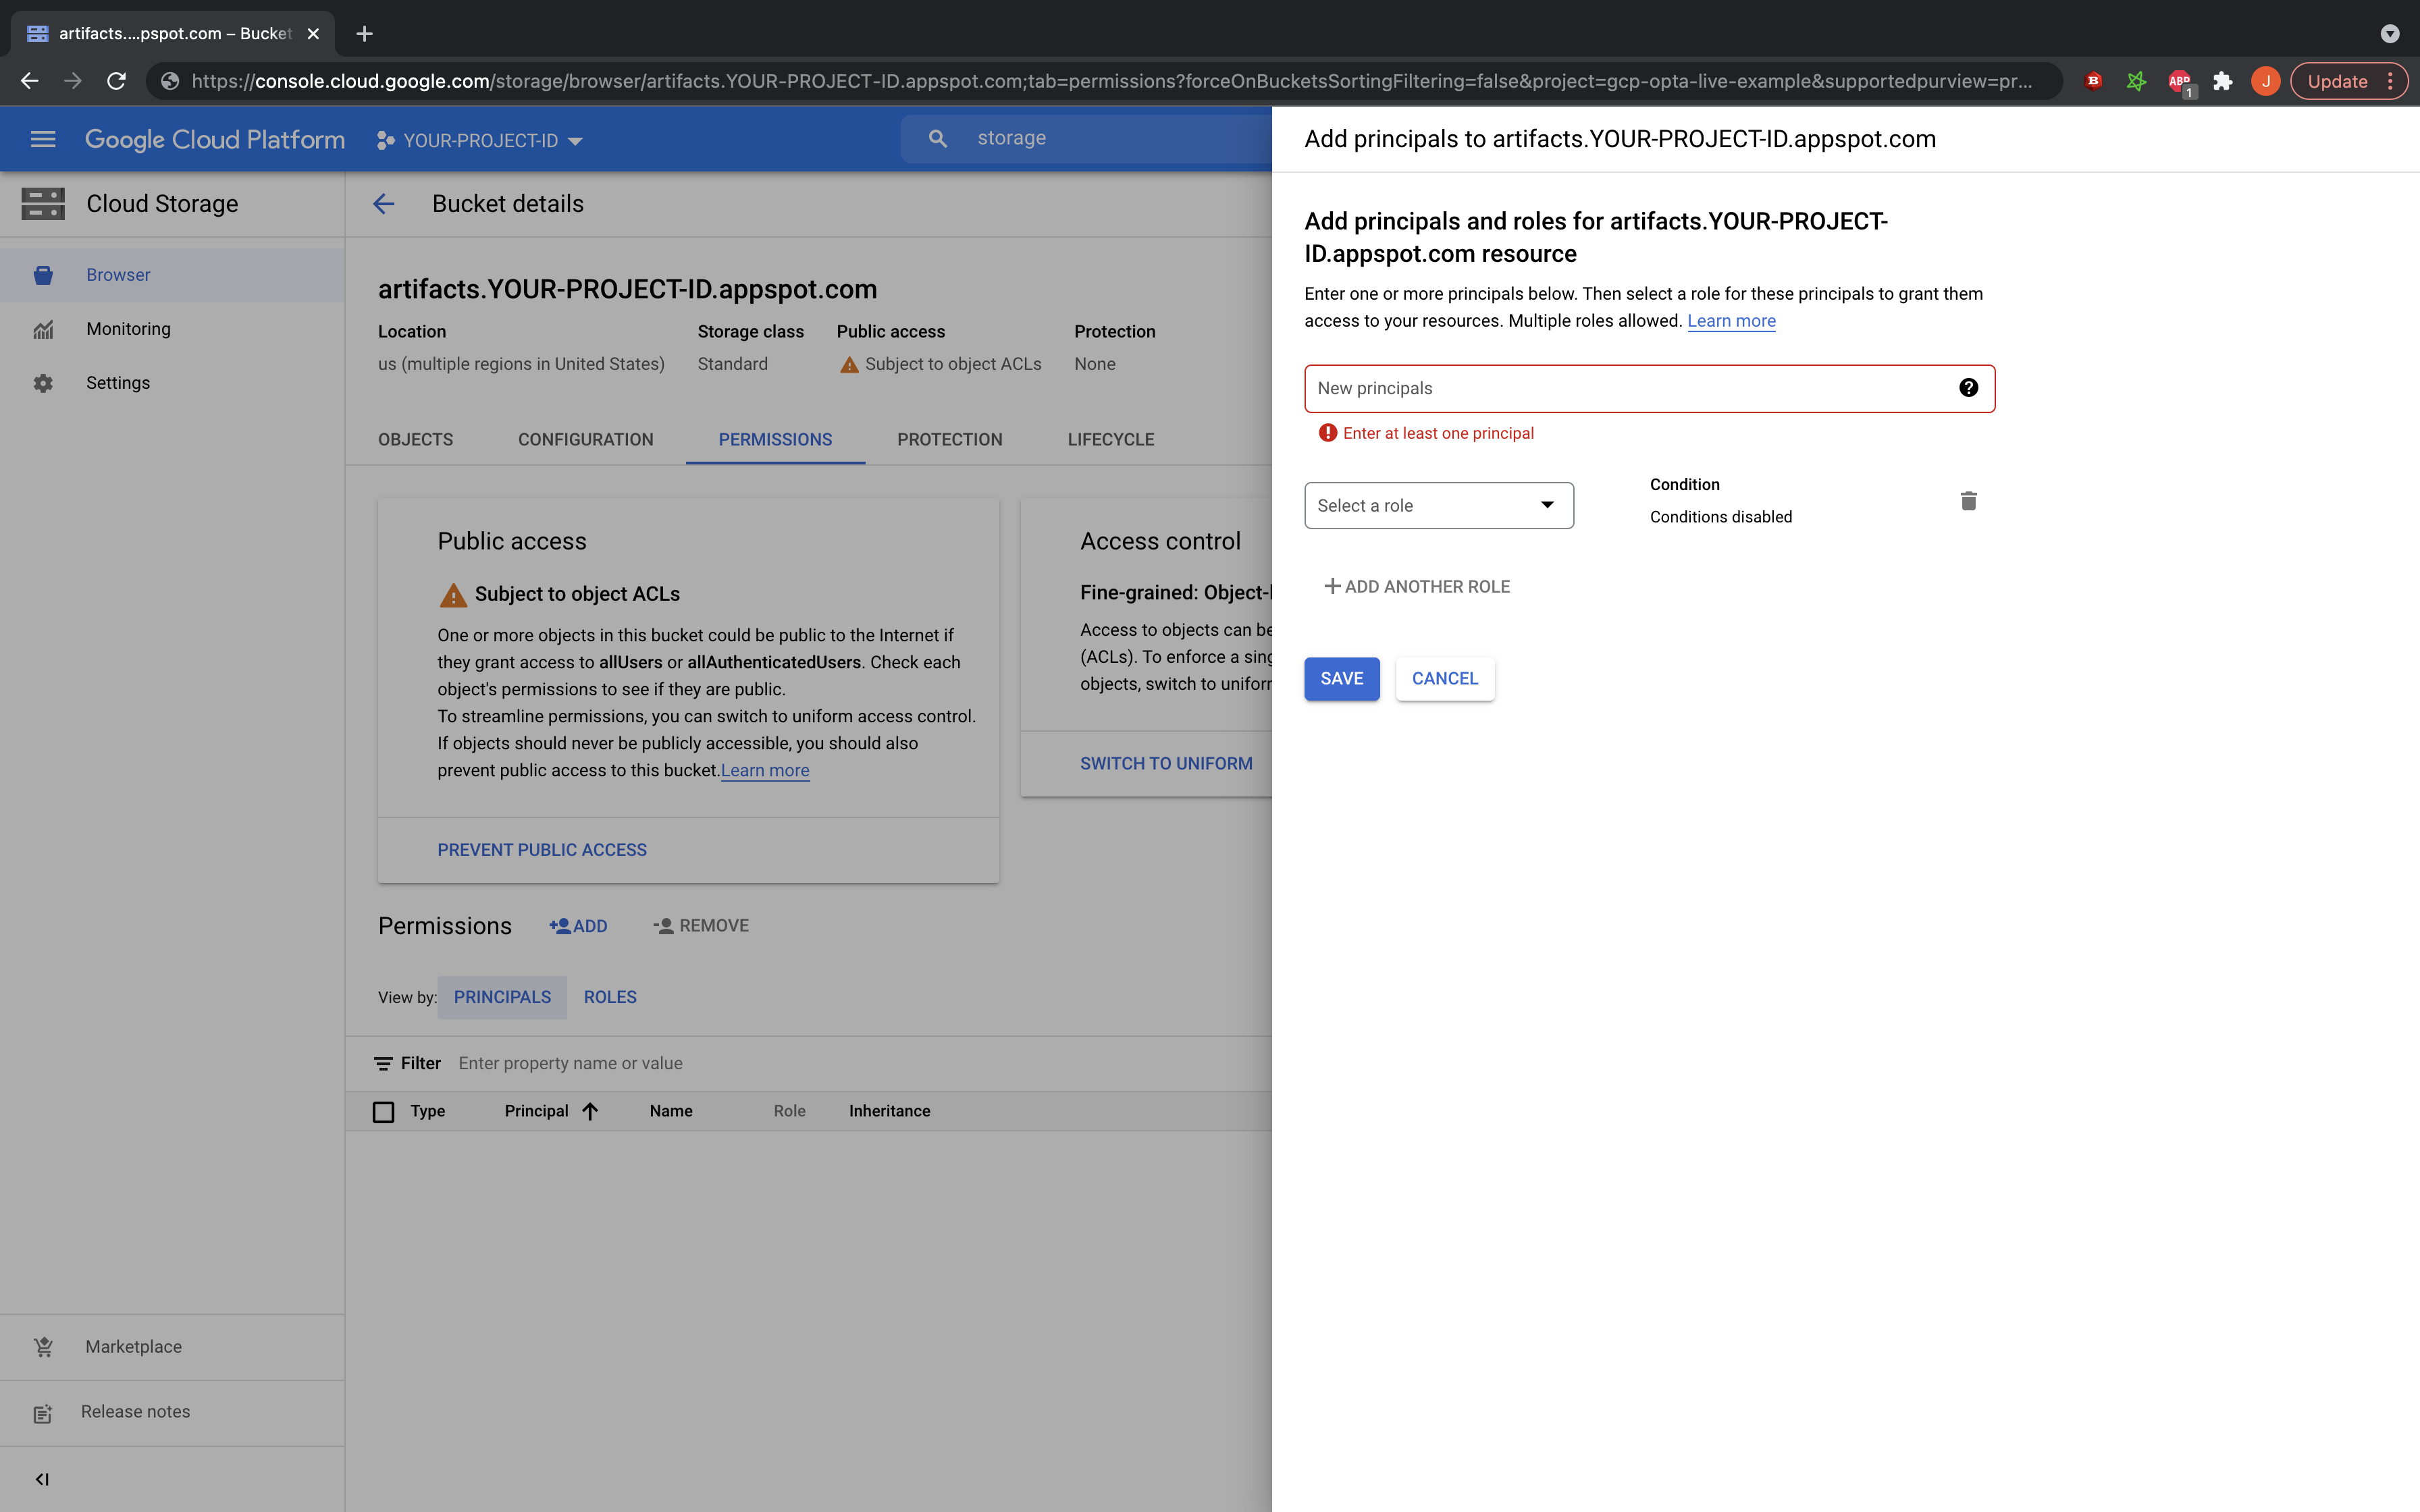Open the hamburger navigation menu
The image size is (2420, 1512).
tap(43, 139)
